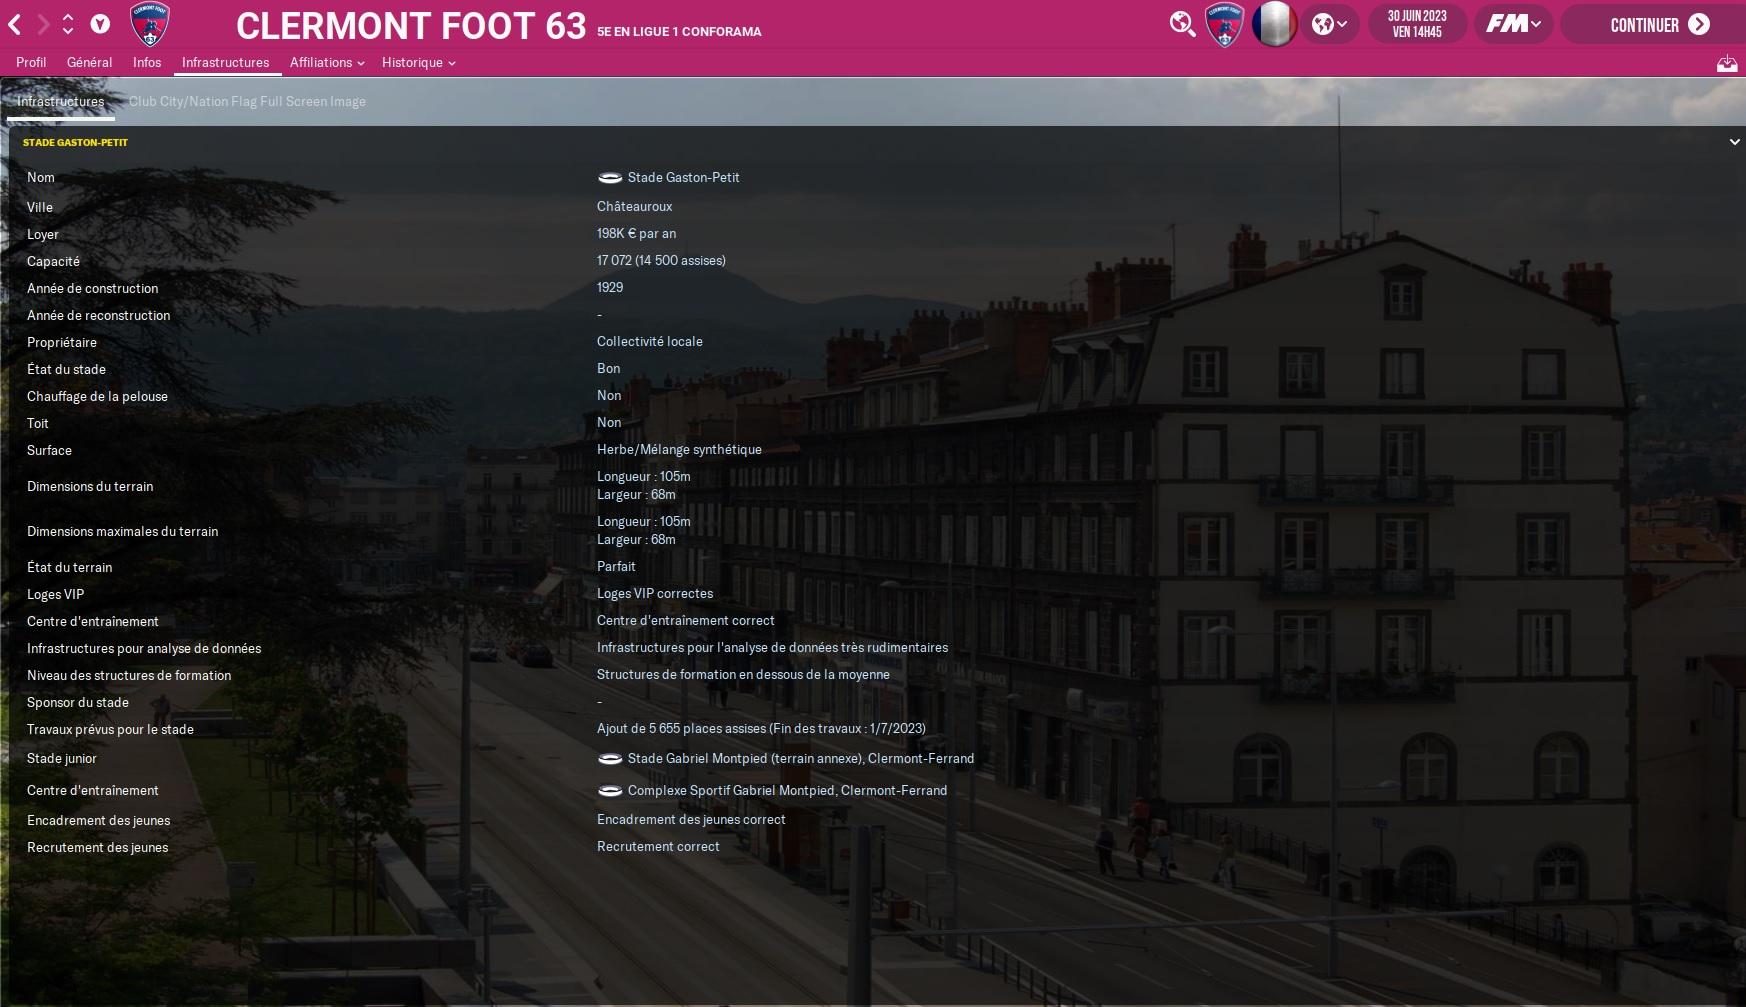The height and width of the screenshot is (1007, 1746).
Task: Expand the Affiliations menu
Action: point(327,62)
